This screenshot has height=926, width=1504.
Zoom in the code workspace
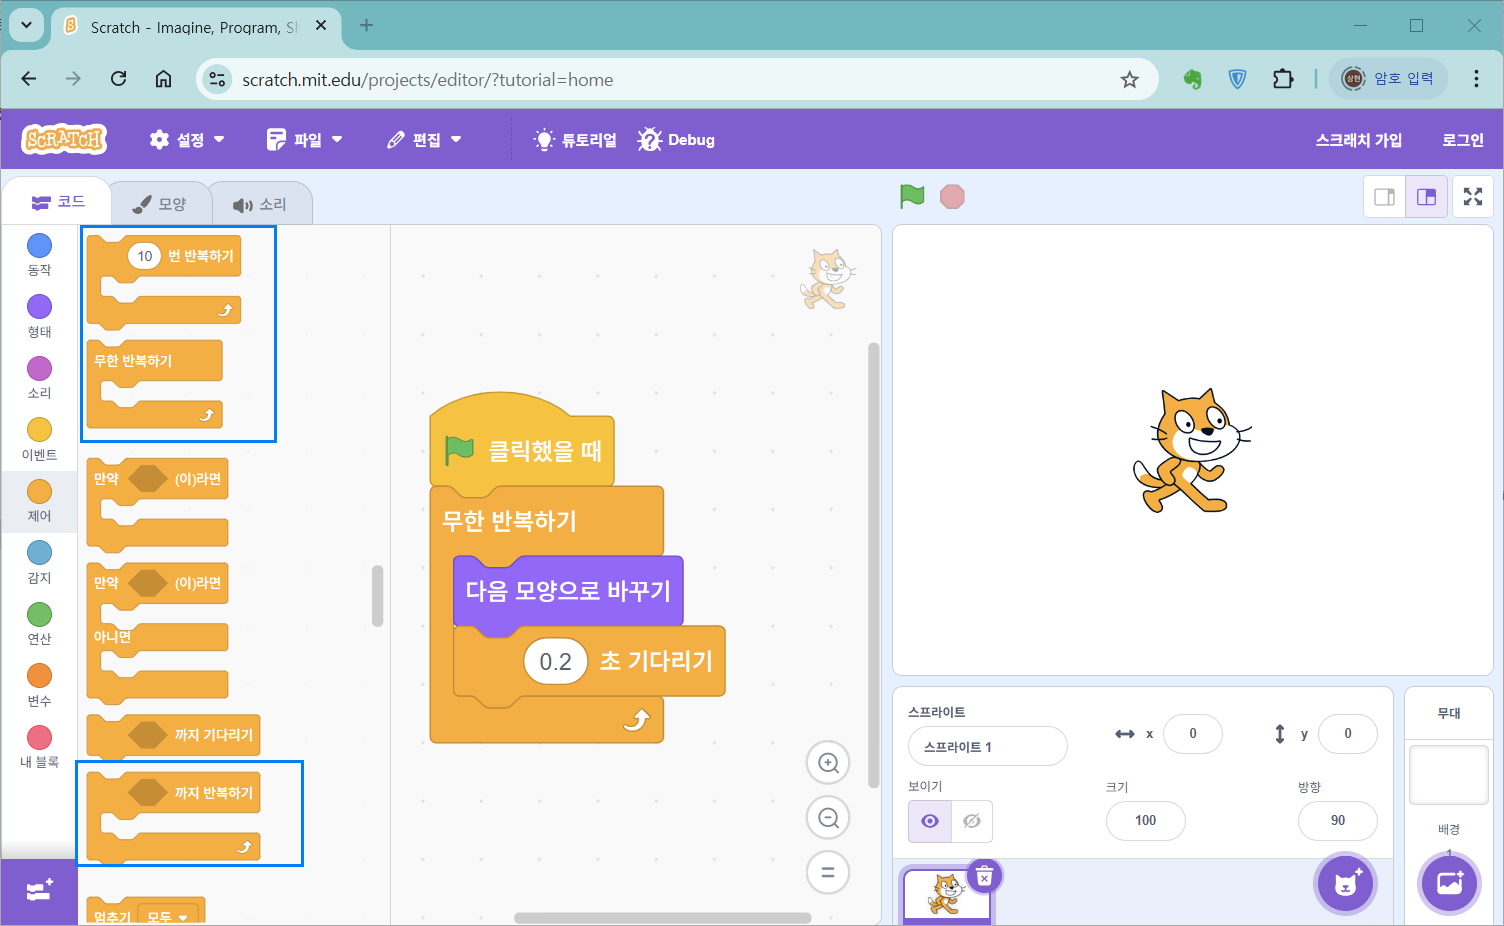coord(828,763)
